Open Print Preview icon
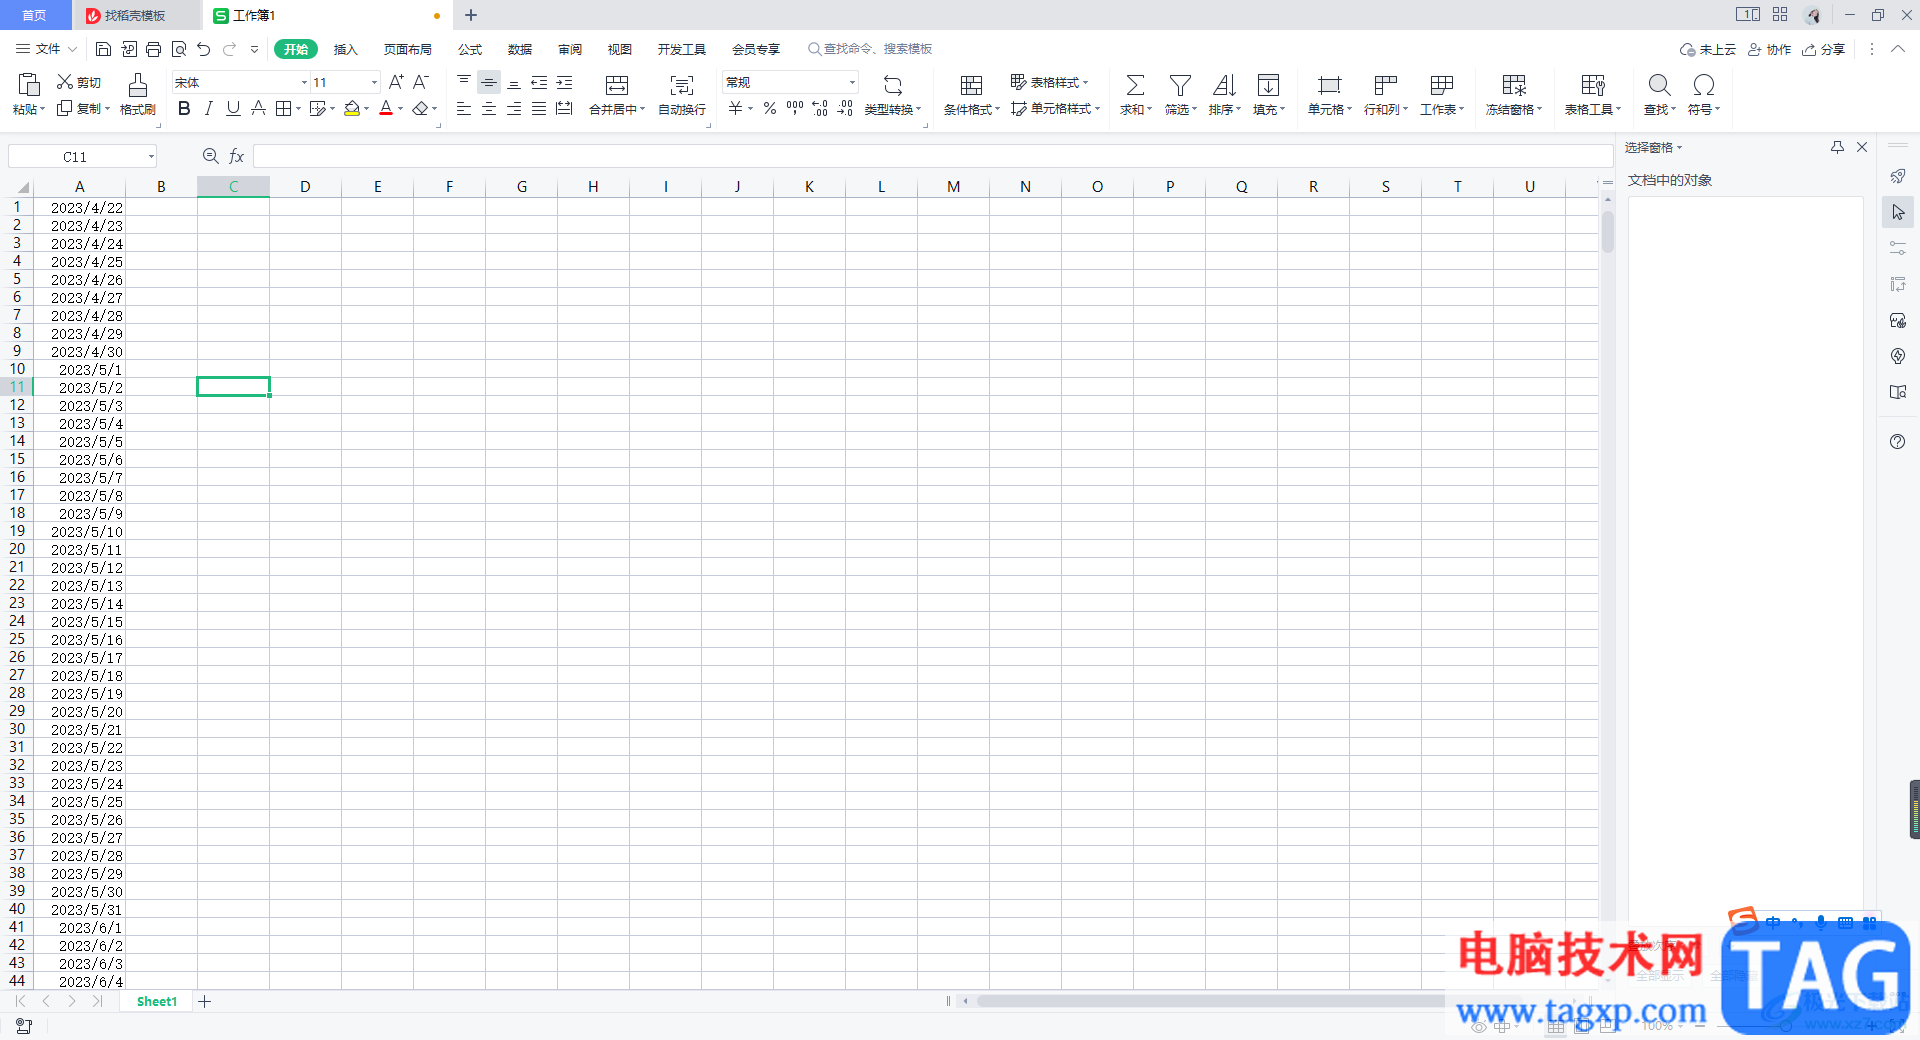 pyautogui.click(x=179, y=49)
